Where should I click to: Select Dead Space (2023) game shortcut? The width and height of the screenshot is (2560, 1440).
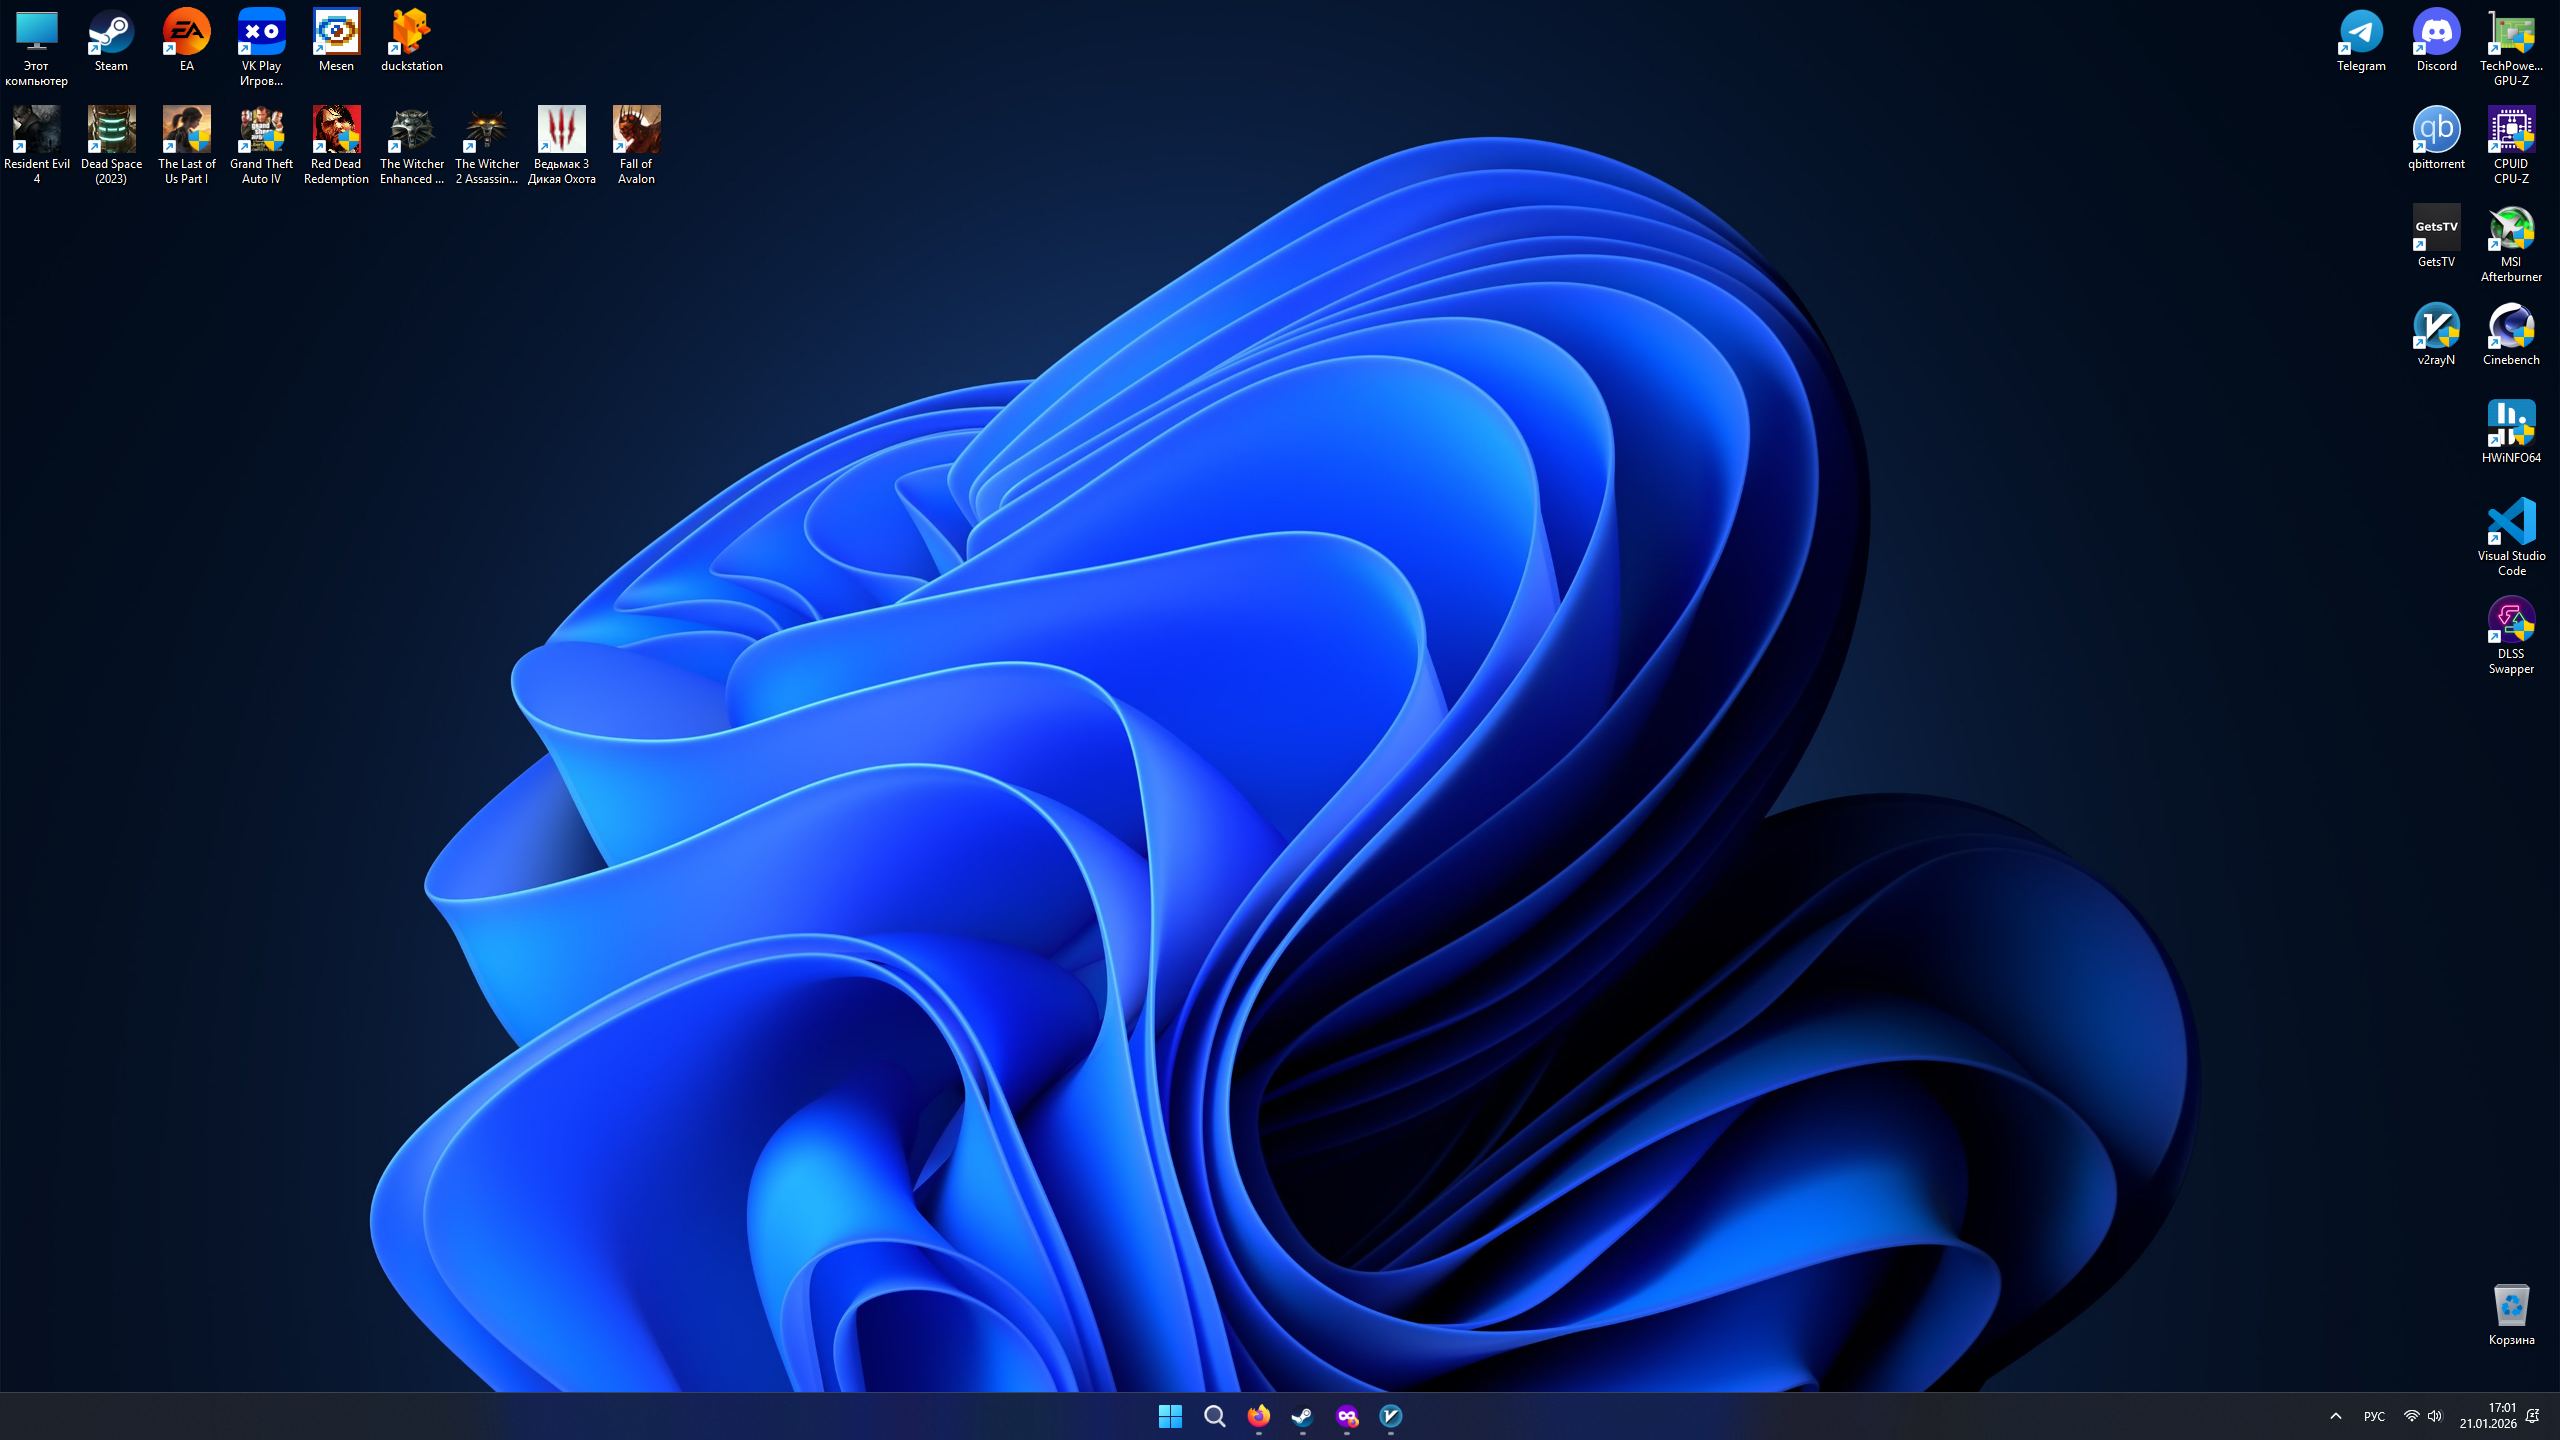coord(111,143)
